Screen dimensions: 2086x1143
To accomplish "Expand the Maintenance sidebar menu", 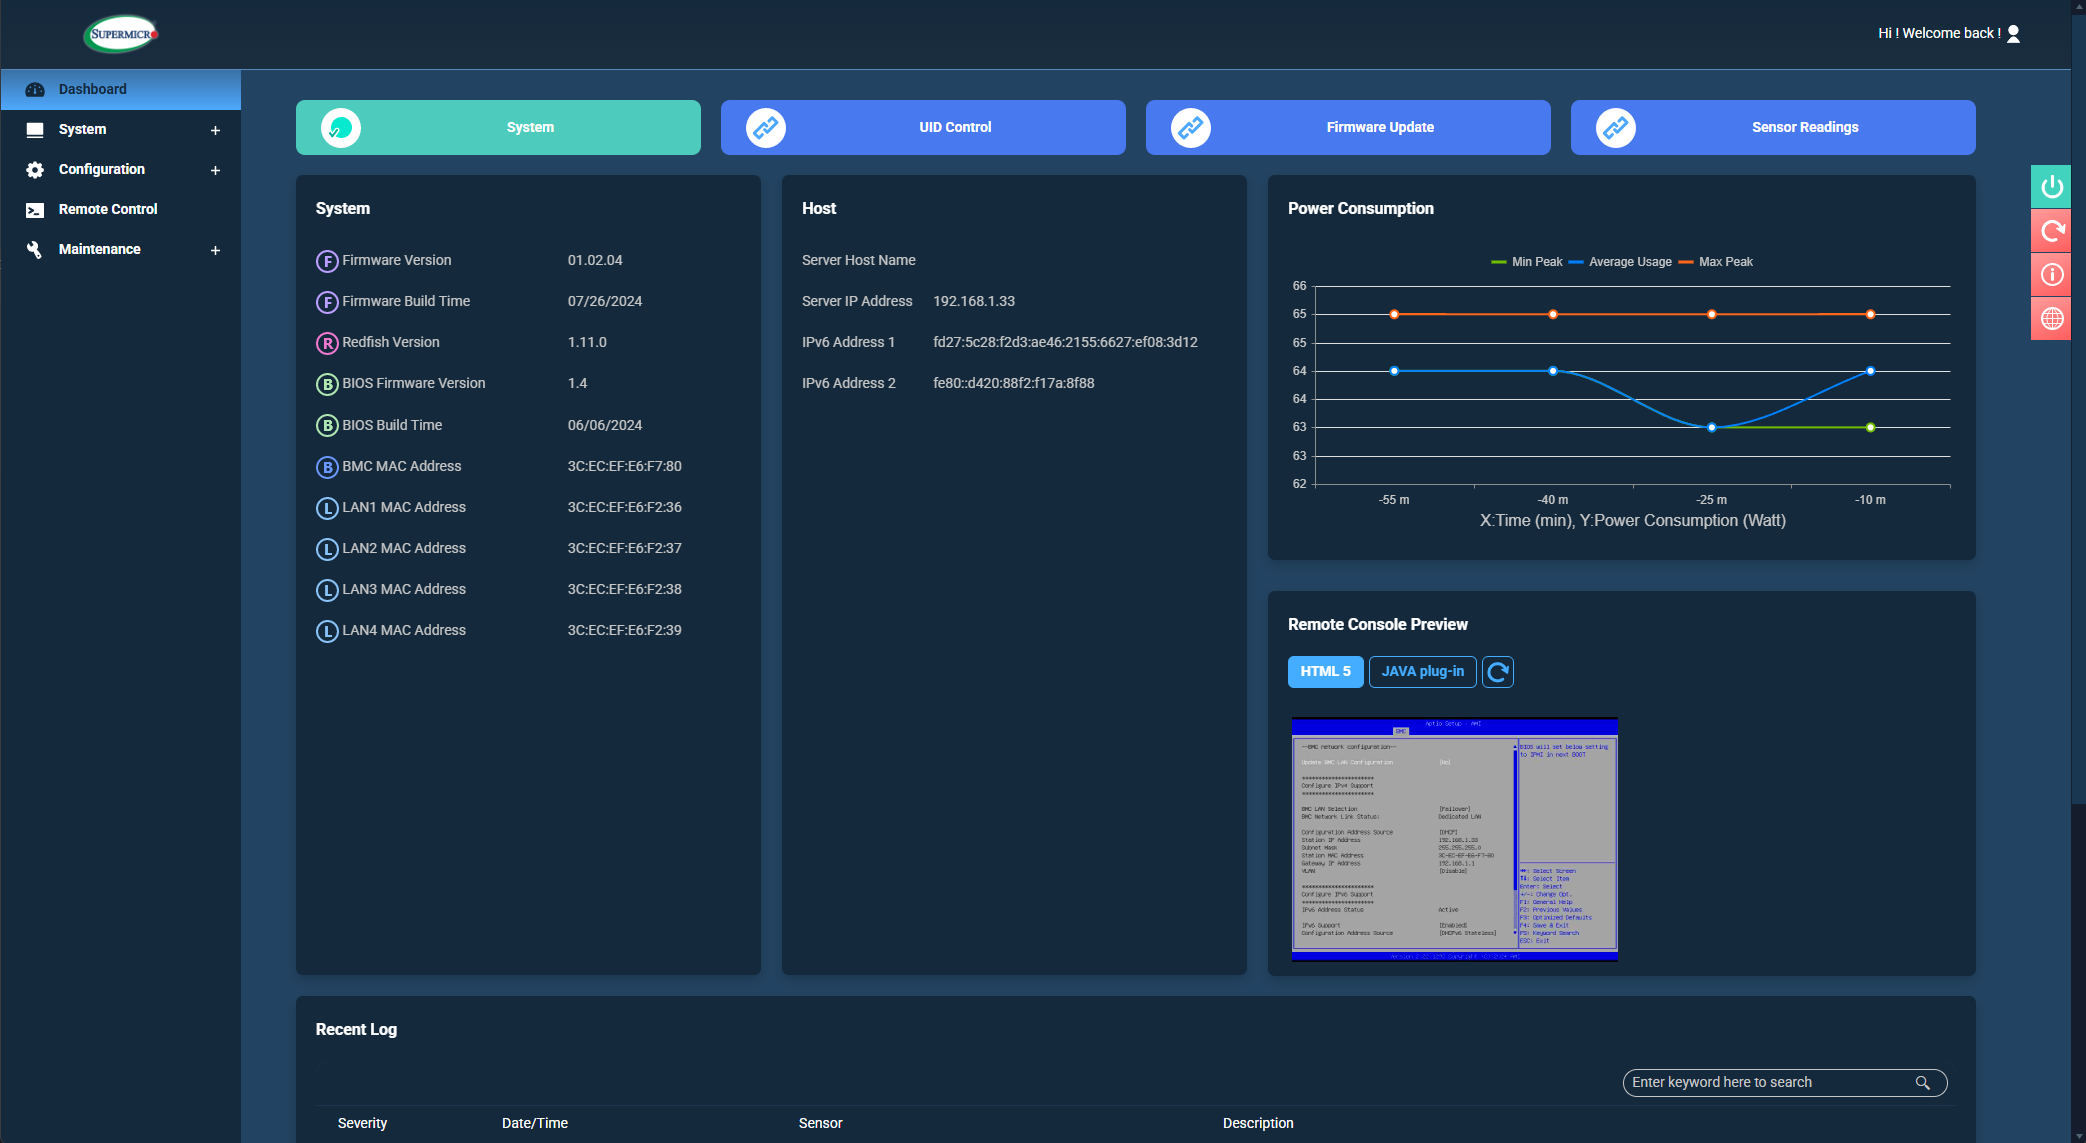I will 214,250.
